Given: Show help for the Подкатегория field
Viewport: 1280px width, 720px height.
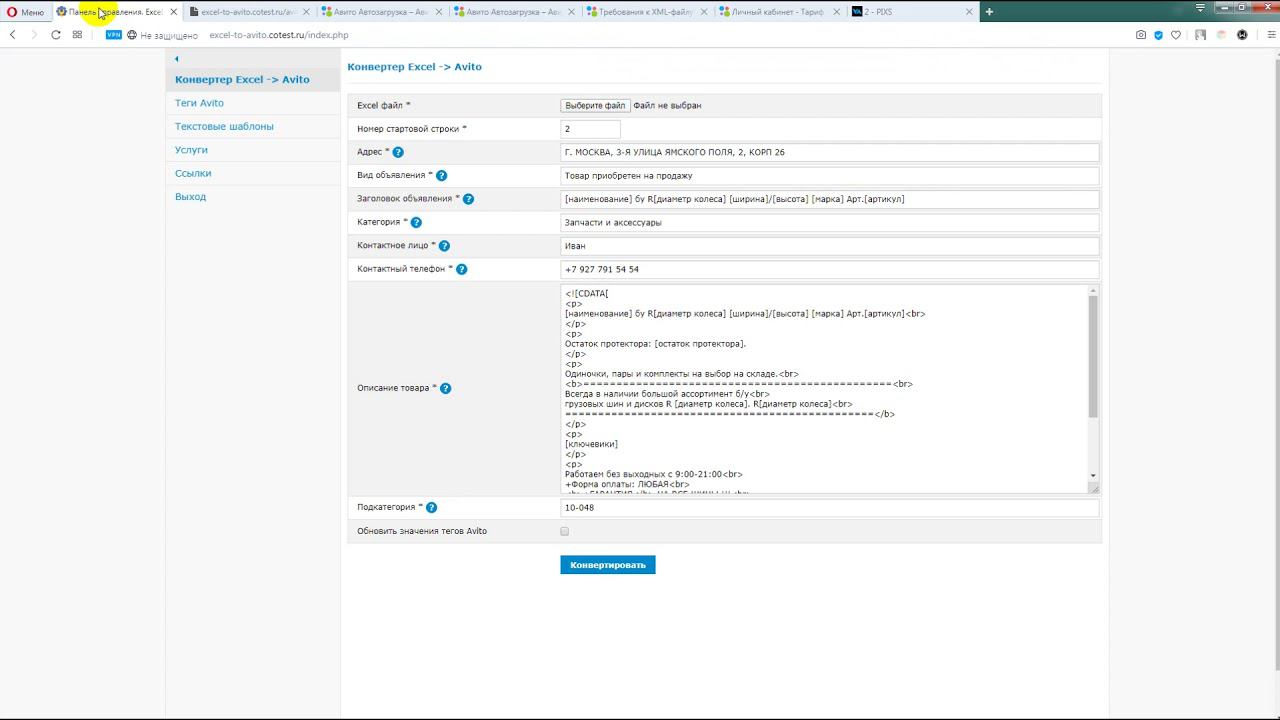Looking at the screenshot, I should (x=431, y=508).
